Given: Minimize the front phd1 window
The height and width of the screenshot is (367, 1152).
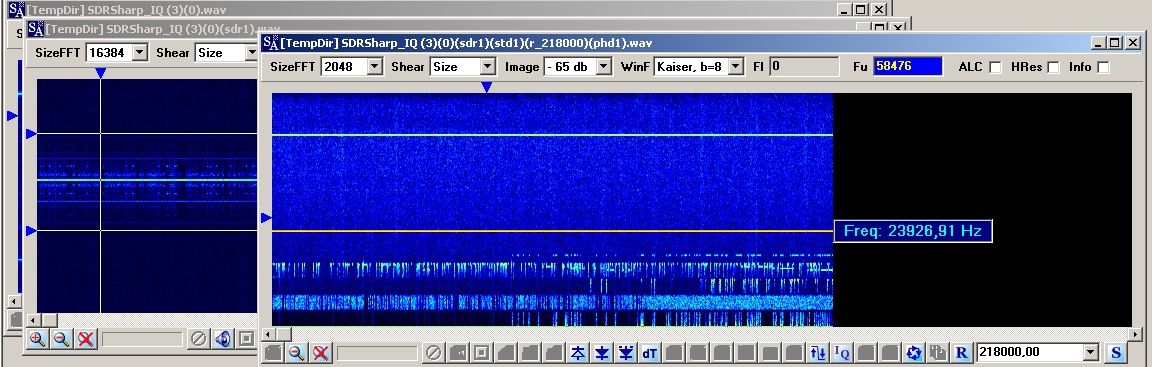Looking at the screenshot, I should click(1098, 43).
